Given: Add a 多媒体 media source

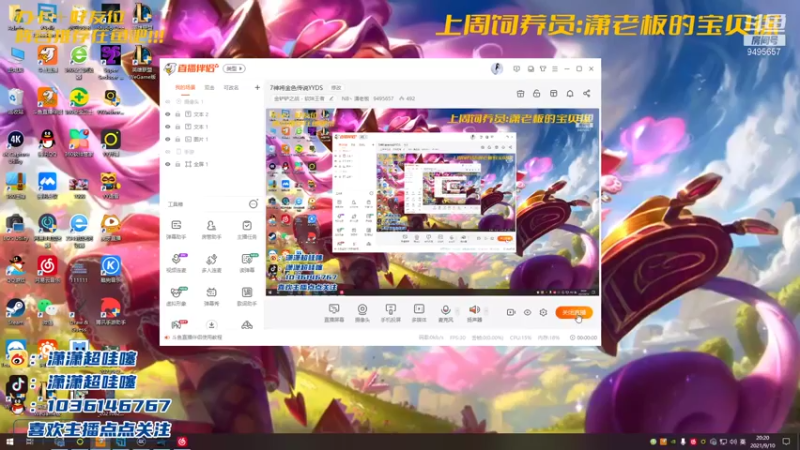Looking at the screenshot, I should click(419, 313).
